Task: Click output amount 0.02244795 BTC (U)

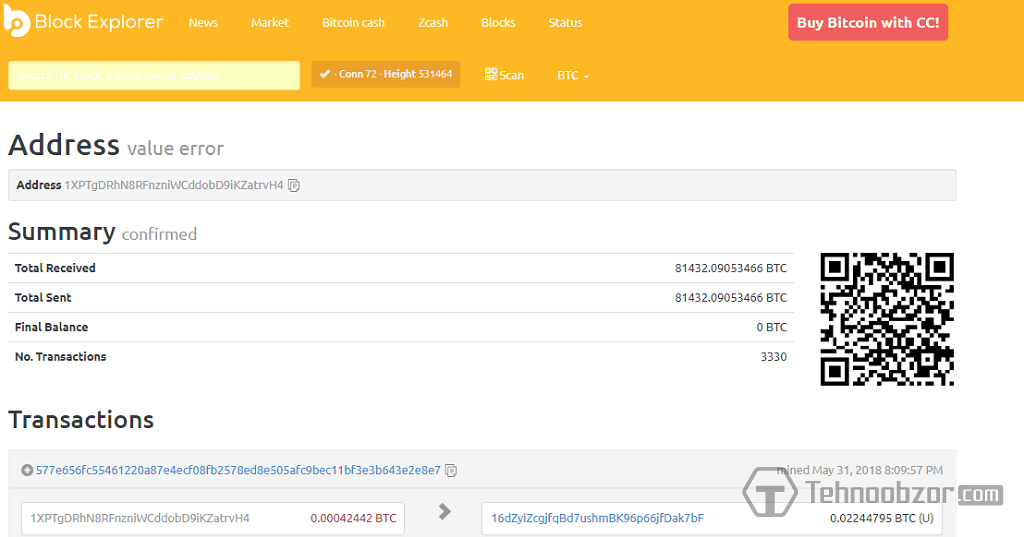Action: pos(882,518)
